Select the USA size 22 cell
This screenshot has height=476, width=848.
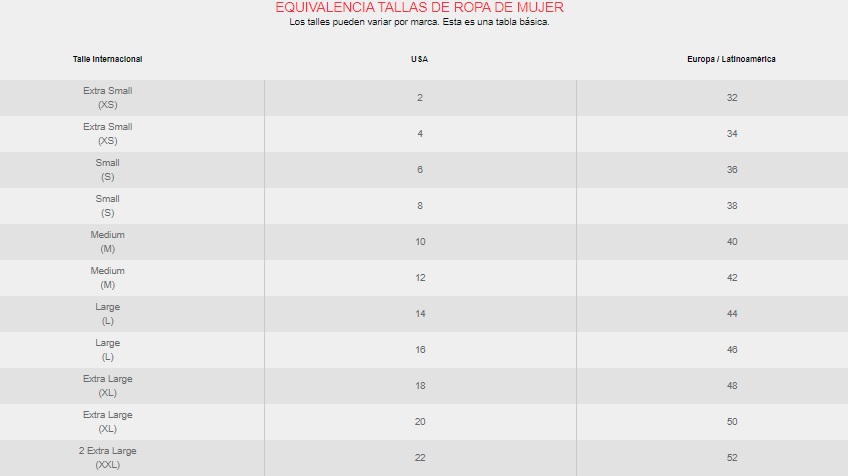pos(420,458)
